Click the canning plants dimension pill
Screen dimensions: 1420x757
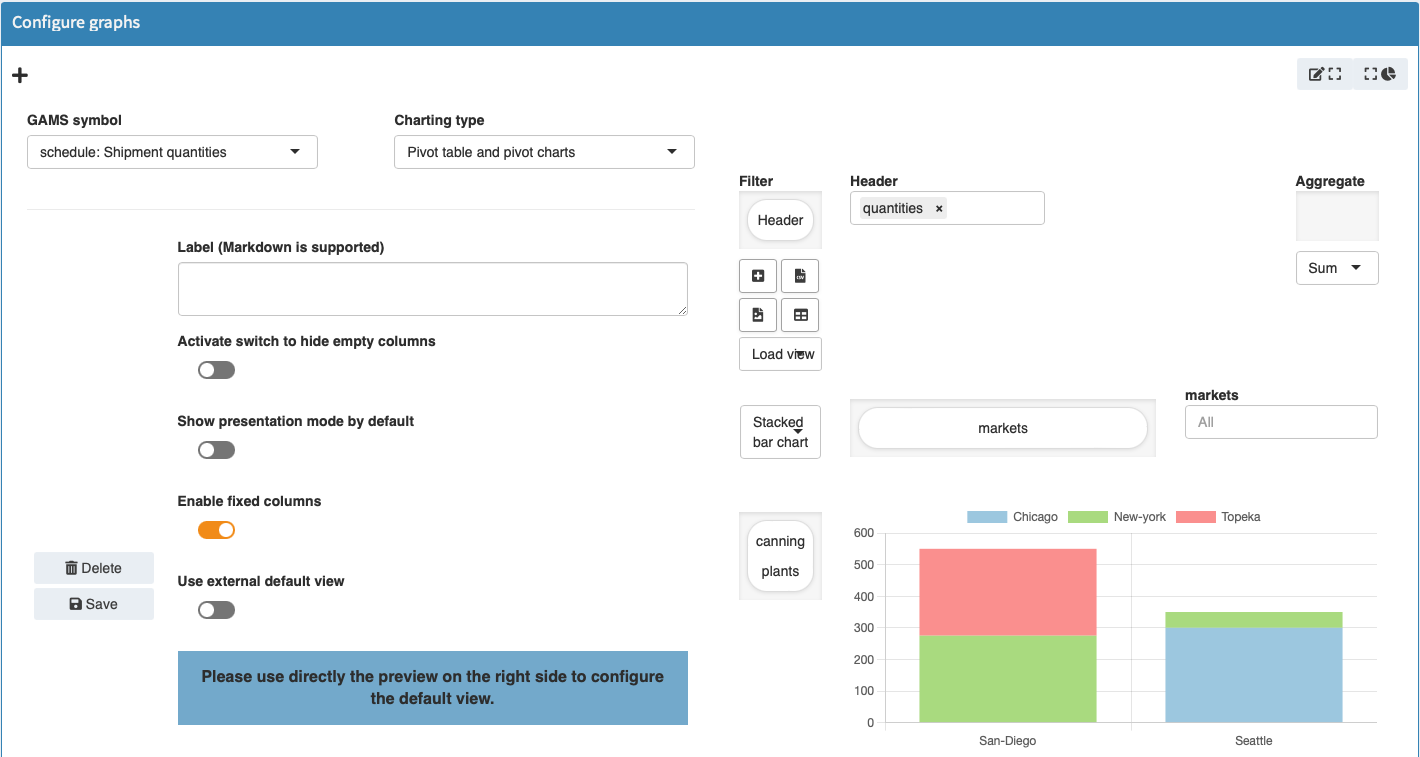click(x=780, y=556)
